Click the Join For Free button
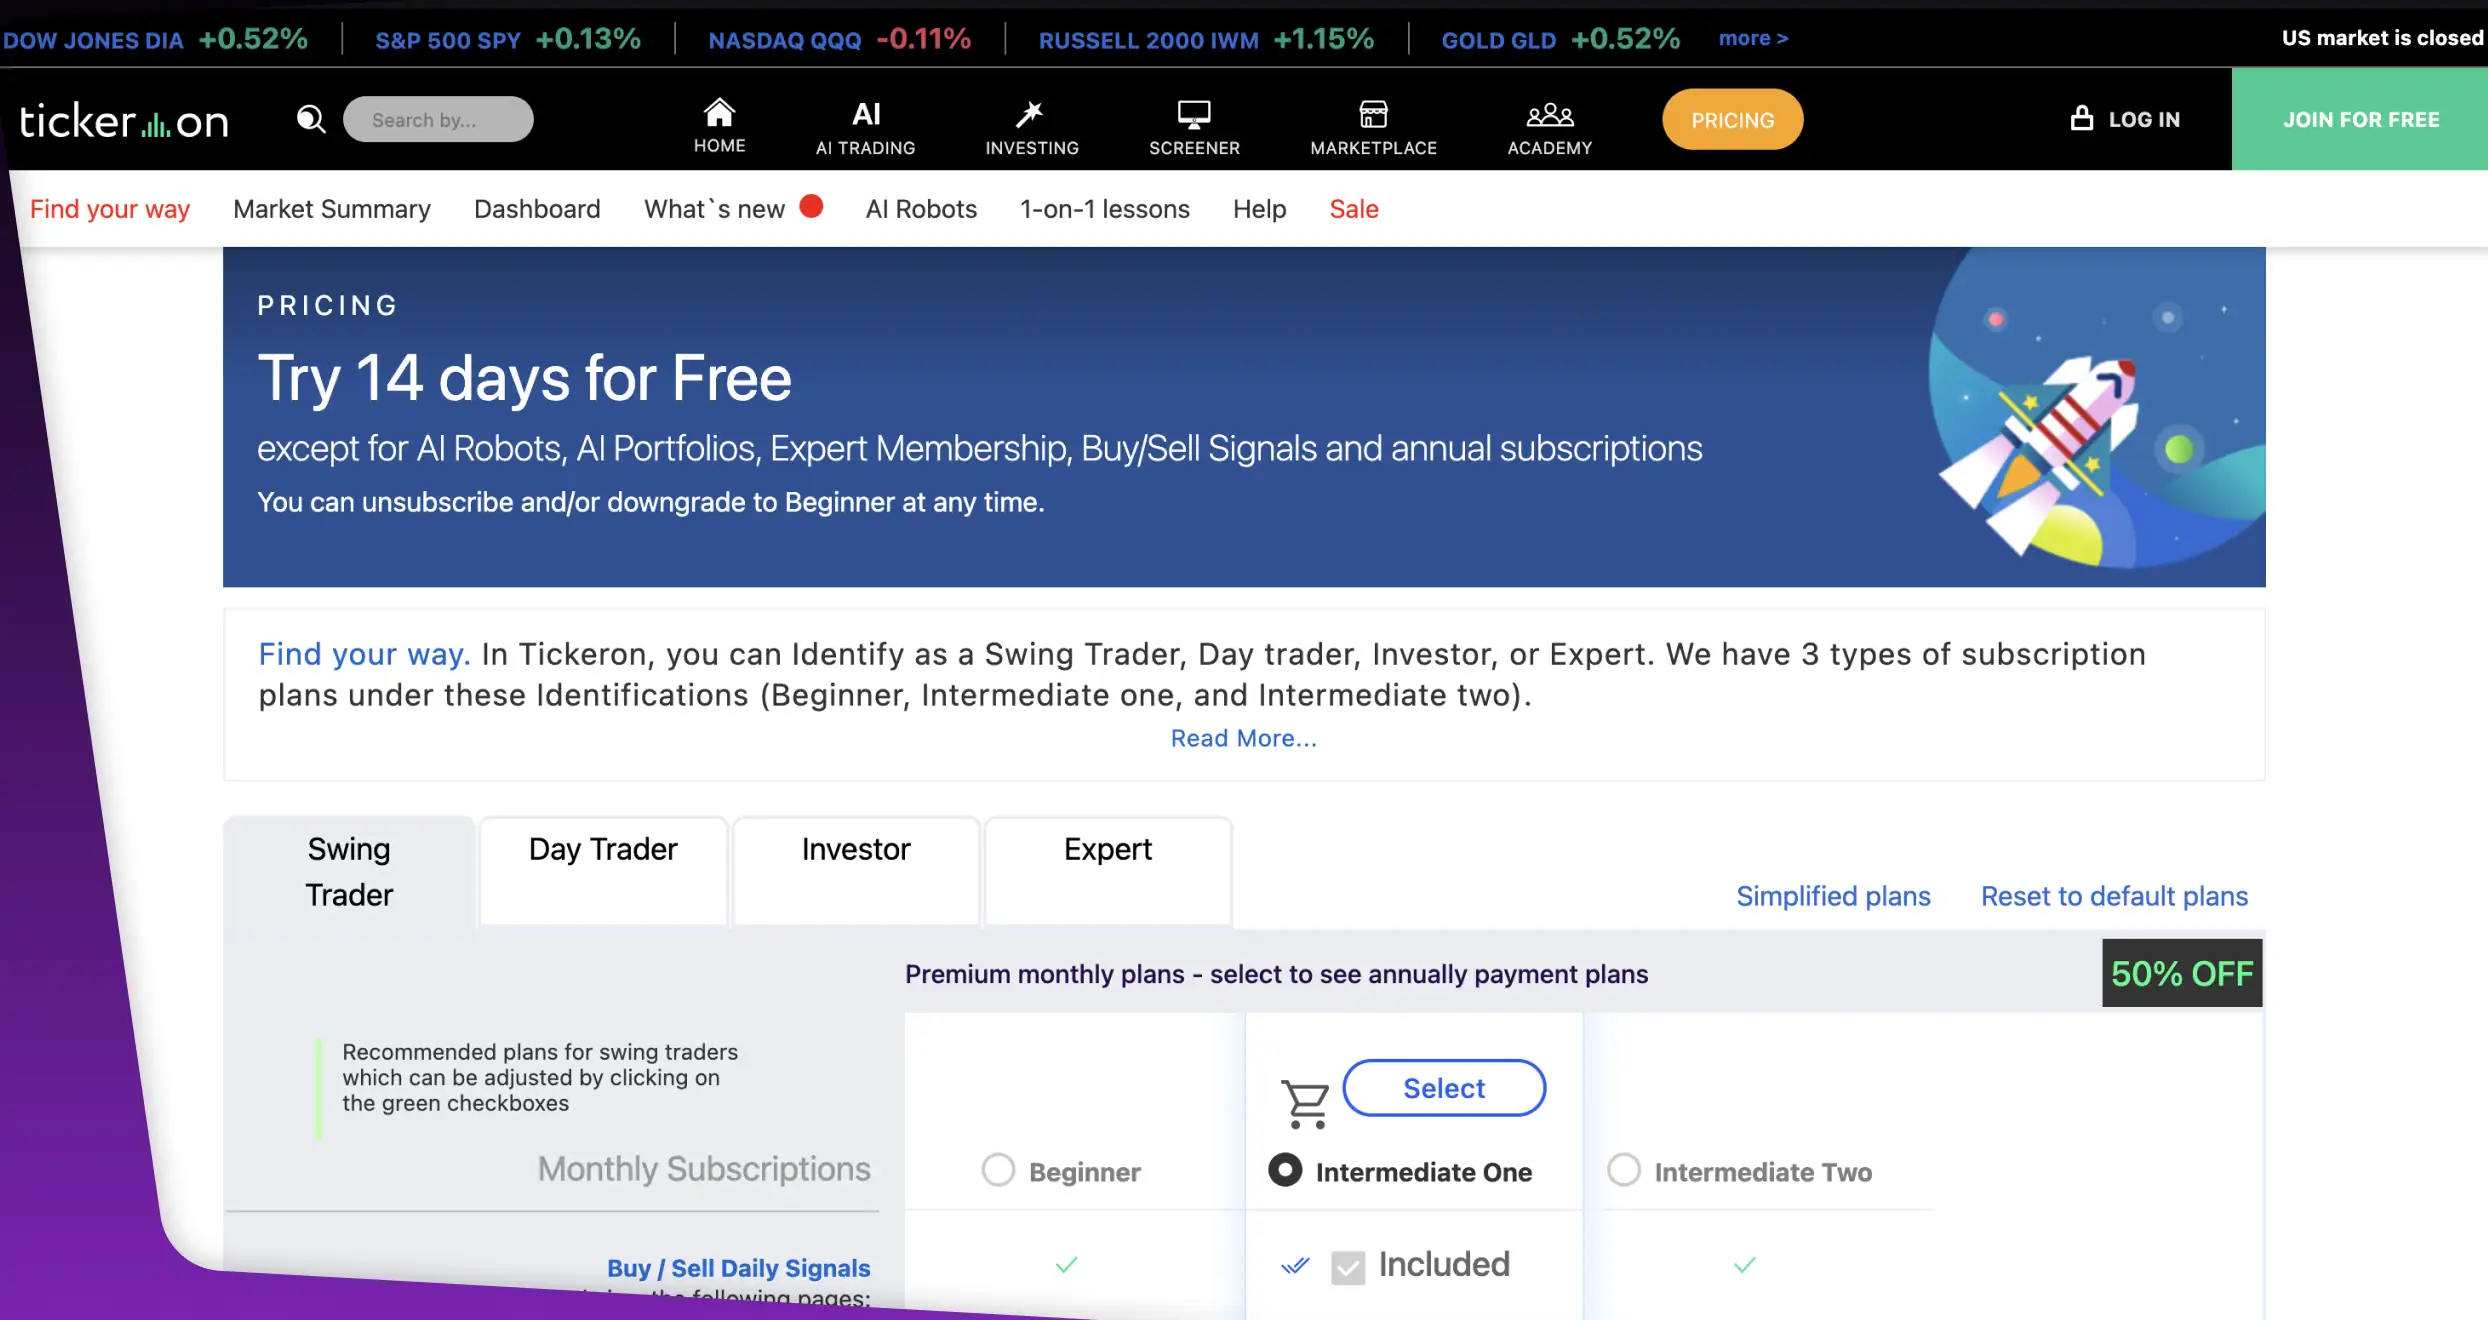 tap(2360, 119)
